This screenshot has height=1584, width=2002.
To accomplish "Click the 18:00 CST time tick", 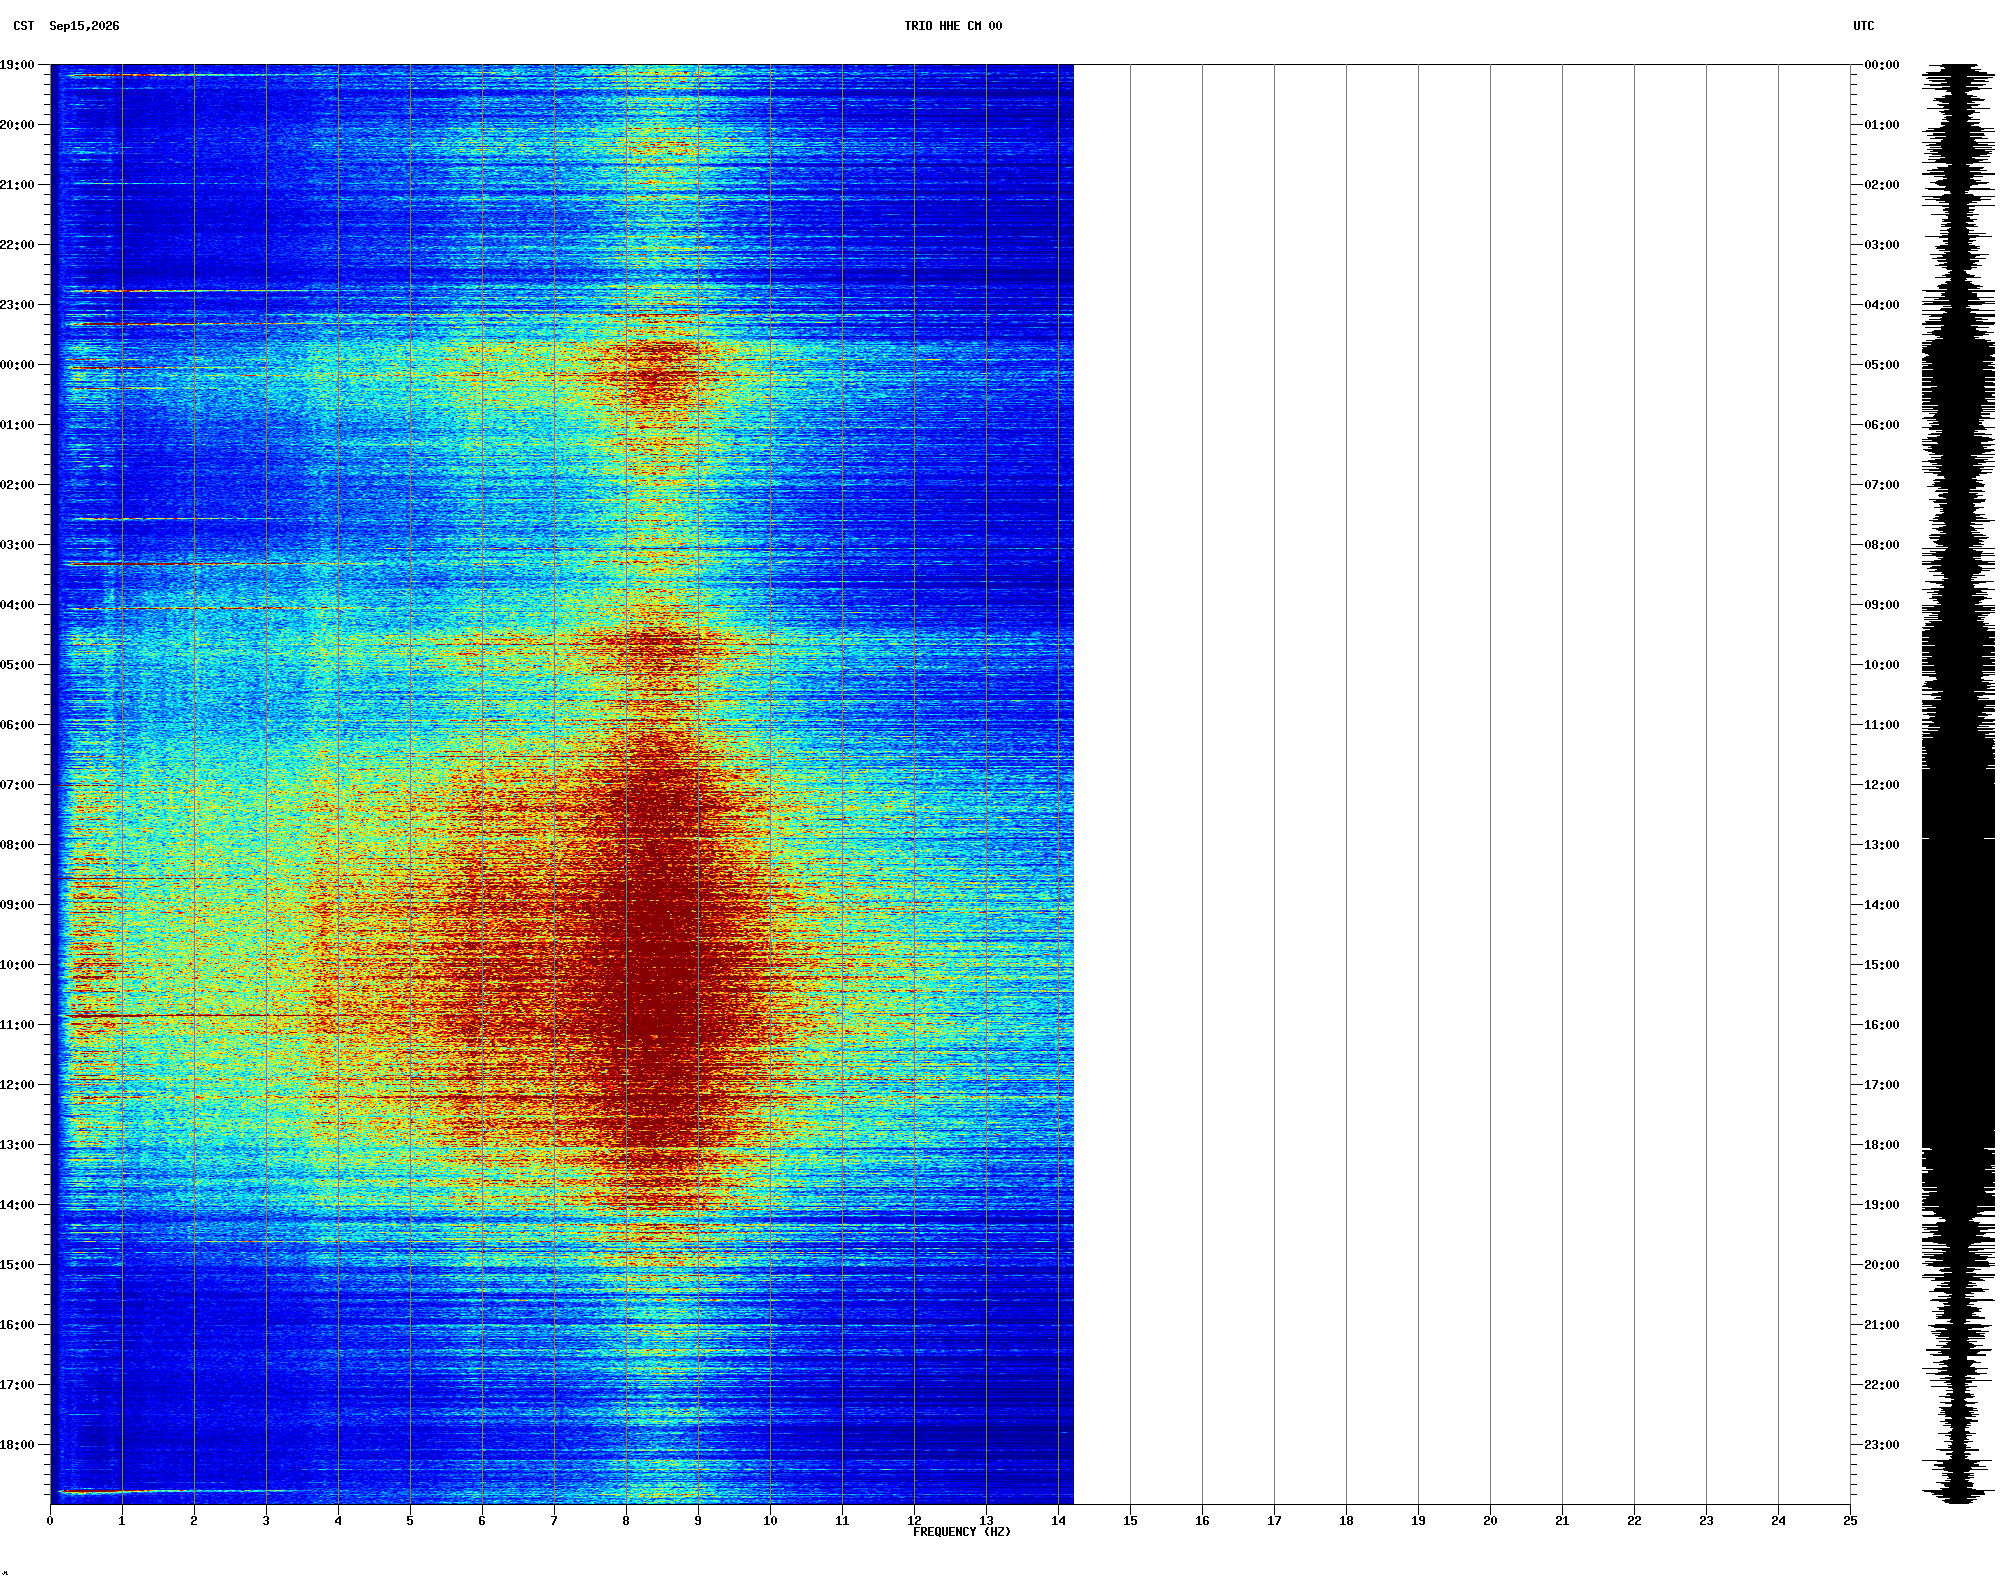I will 17,1445.
